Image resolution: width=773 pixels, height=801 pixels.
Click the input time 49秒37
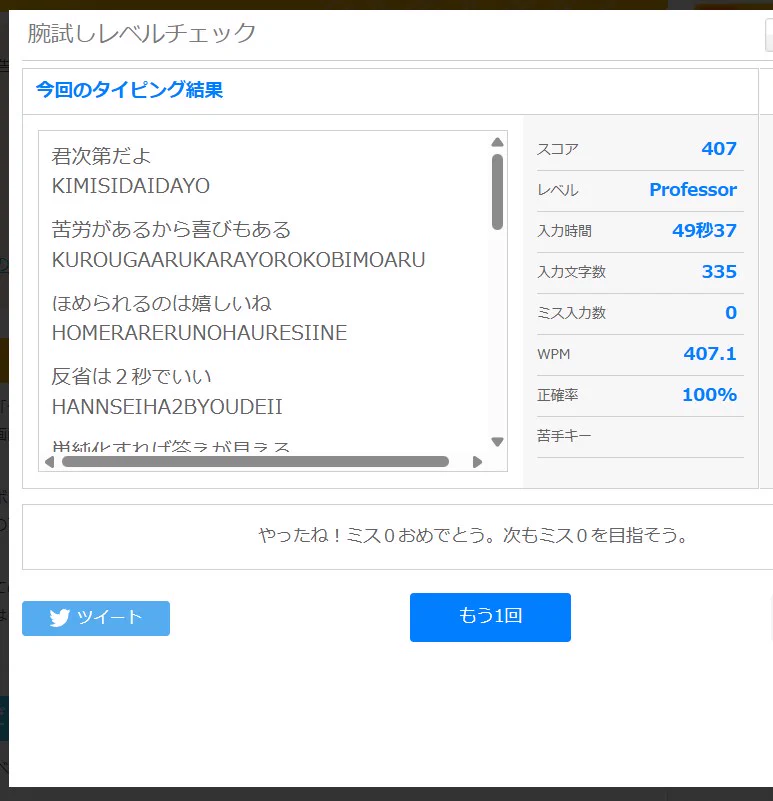[704, 230]
